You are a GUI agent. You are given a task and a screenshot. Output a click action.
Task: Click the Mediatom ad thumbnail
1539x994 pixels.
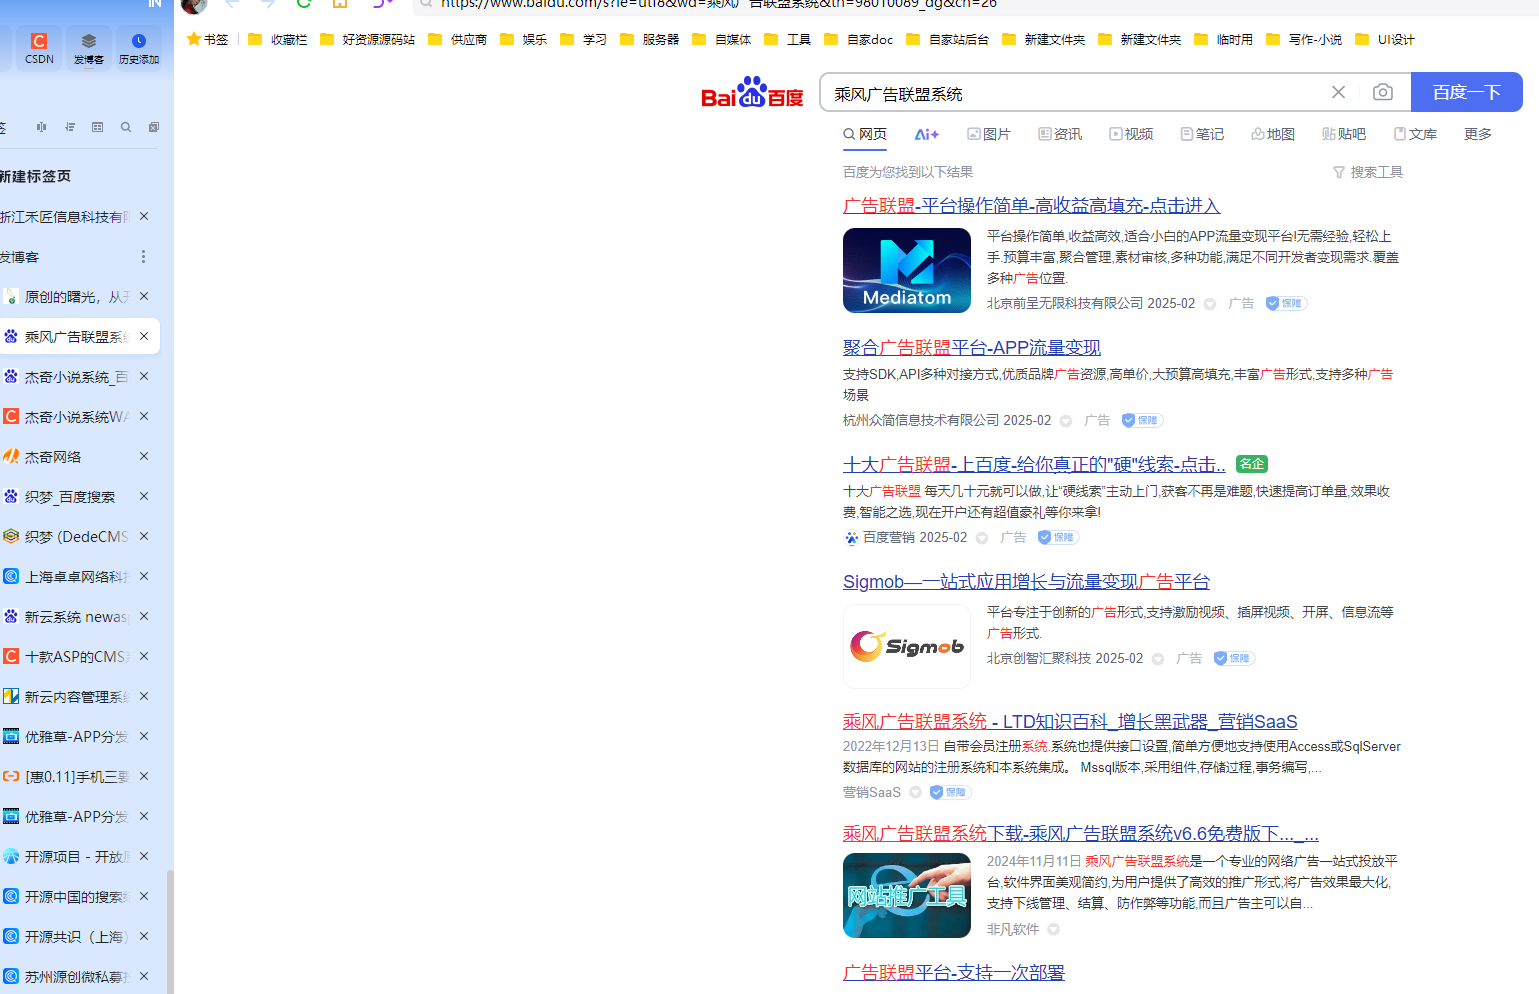tap(907, 270)
